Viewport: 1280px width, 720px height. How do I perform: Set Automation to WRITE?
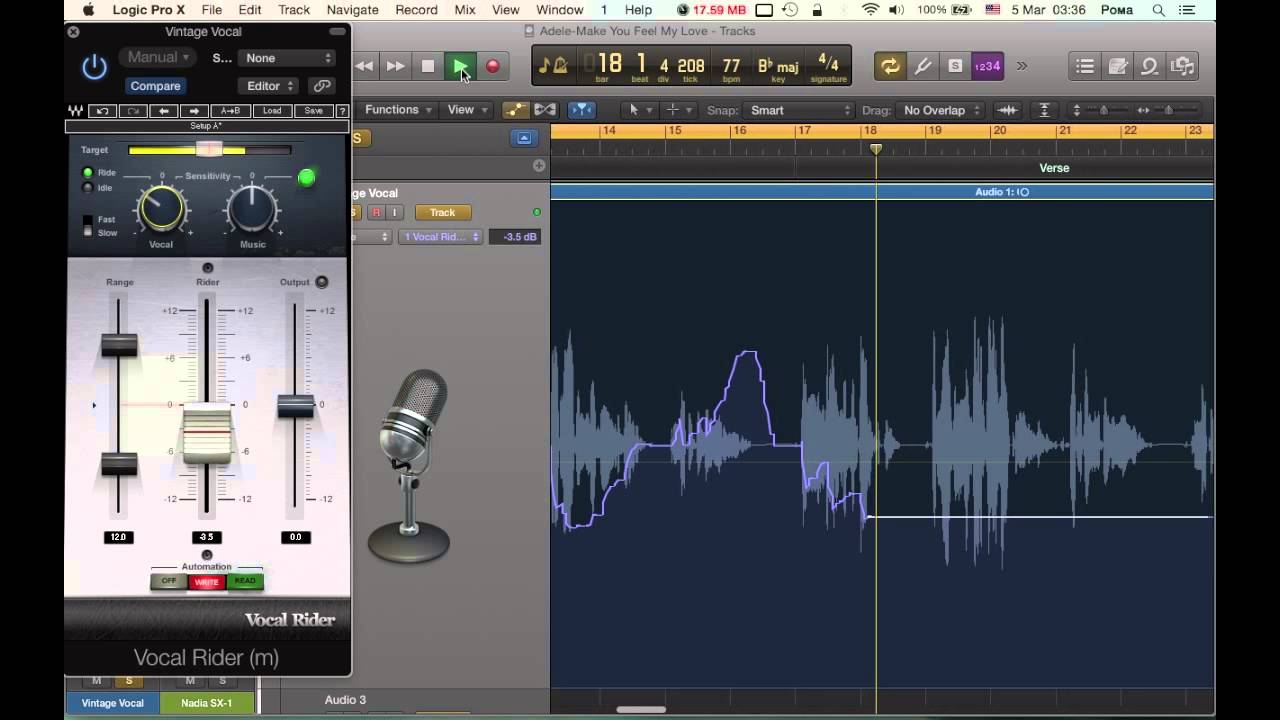(207, 582)
